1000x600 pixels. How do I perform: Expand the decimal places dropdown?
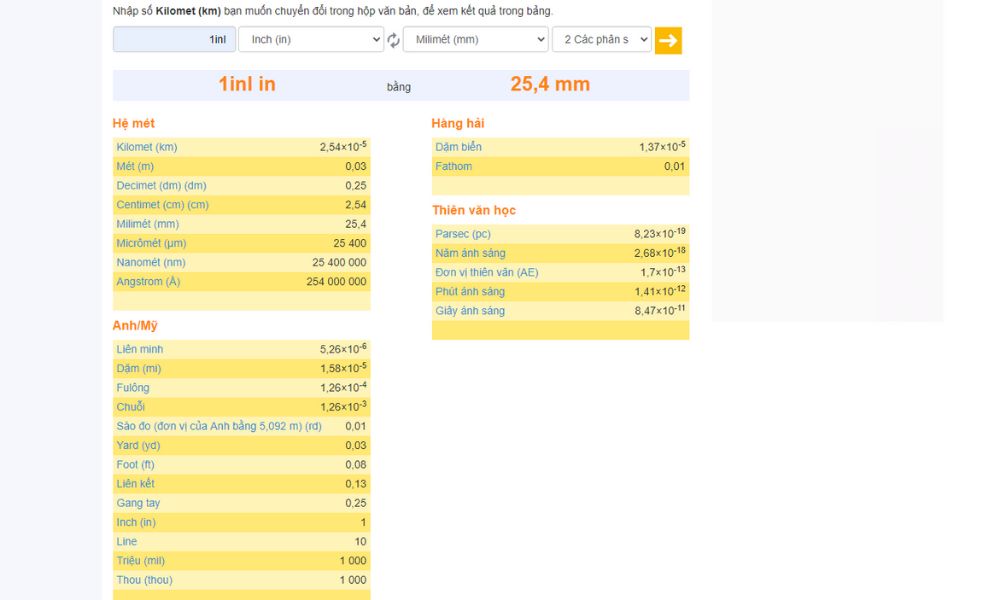click(601, 40)
